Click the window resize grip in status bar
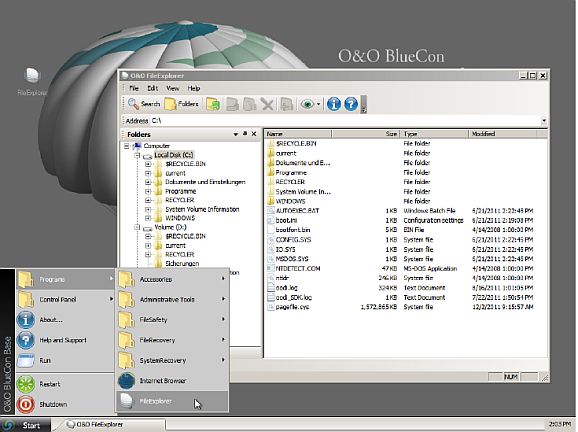This screenshot has height=432, width=578. [544, 377]
